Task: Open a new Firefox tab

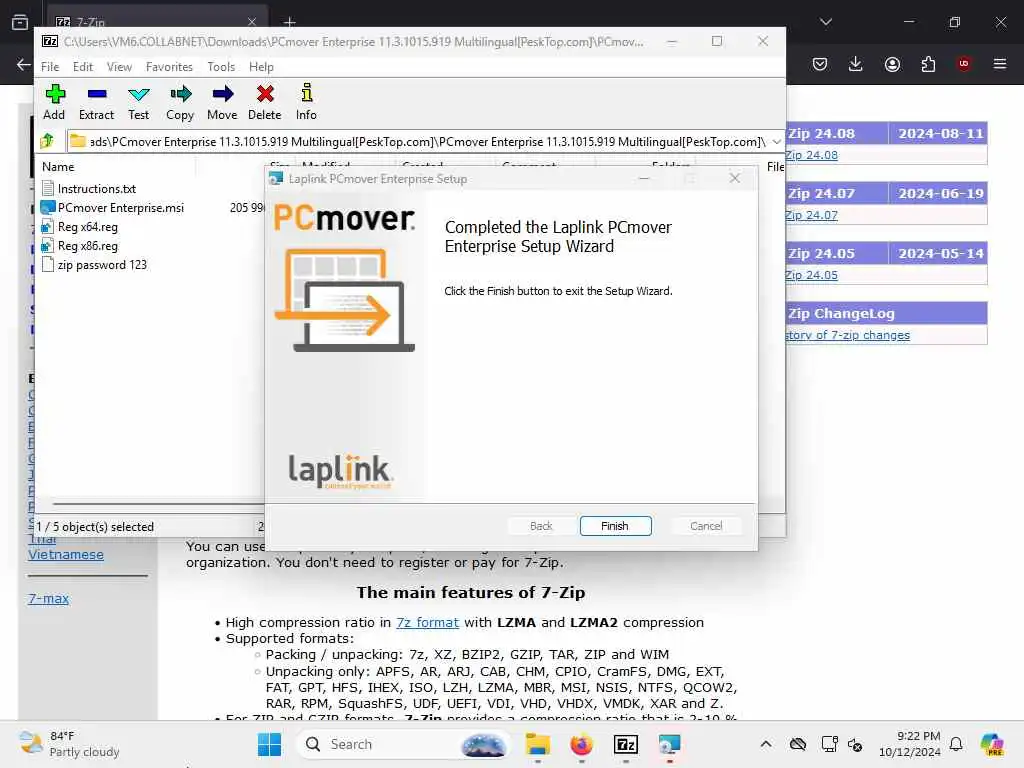Action: [289, 22]
